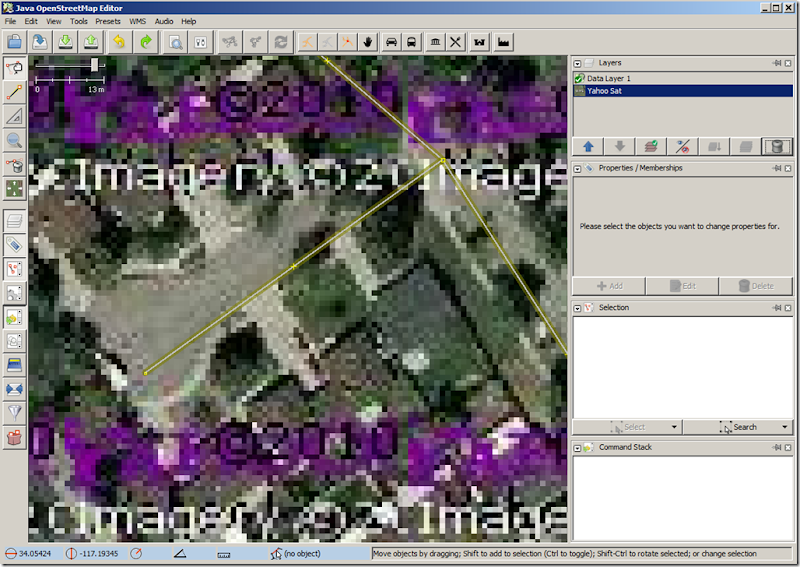This screenshot has height=567, width=800.
Task: Choose the factory preset icon
Action: pos(504,42)
